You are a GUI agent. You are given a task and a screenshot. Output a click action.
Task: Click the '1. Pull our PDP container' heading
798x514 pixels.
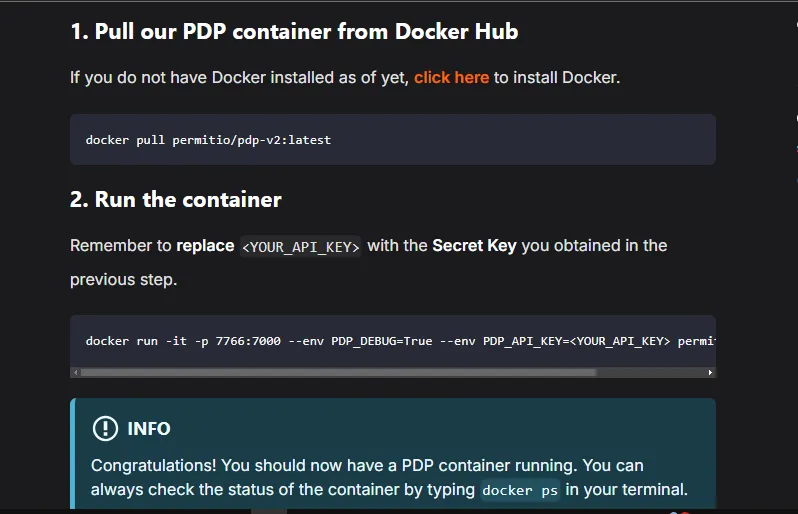pyautogui.click(x=294, y=31)
